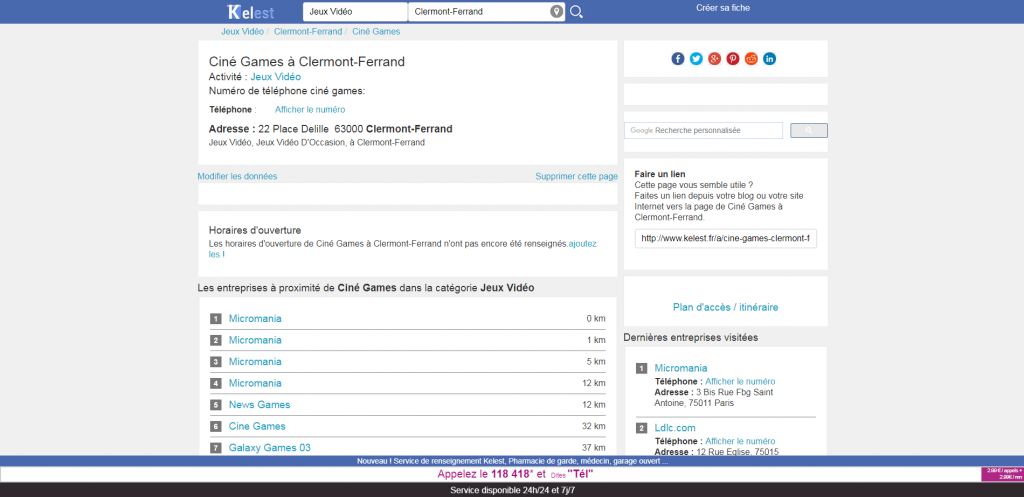Open Micromania at 0 km
This screenshot has width=1024, height=497.
[255, 319]
